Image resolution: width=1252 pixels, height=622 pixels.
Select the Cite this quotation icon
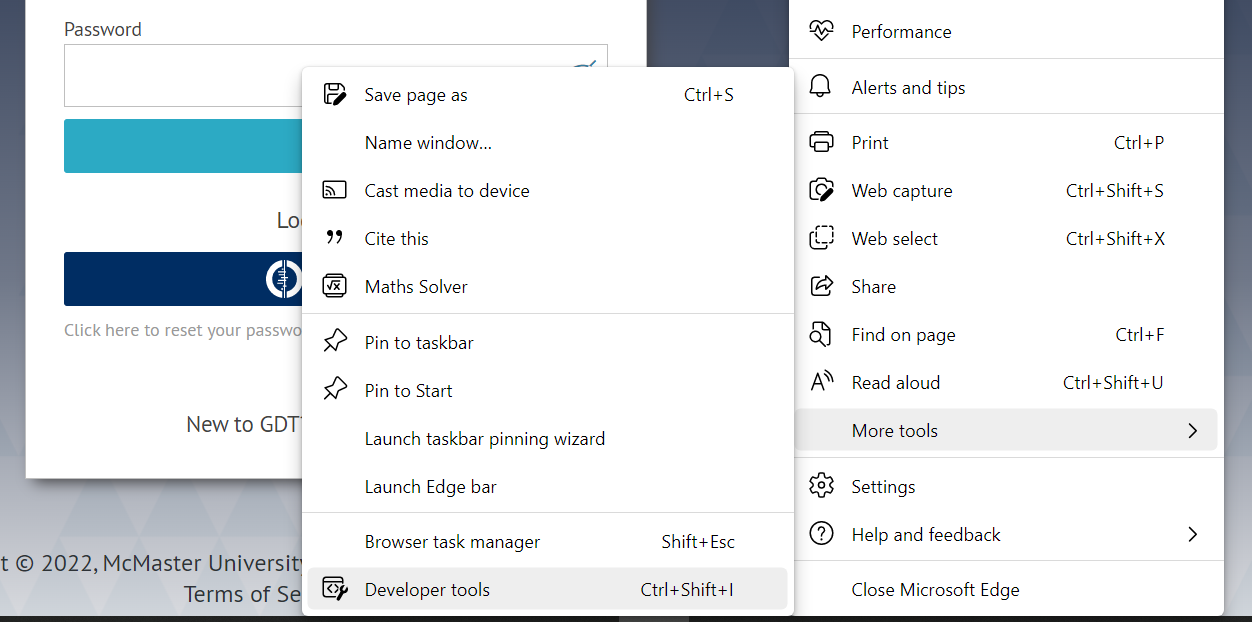click(332, 238)
